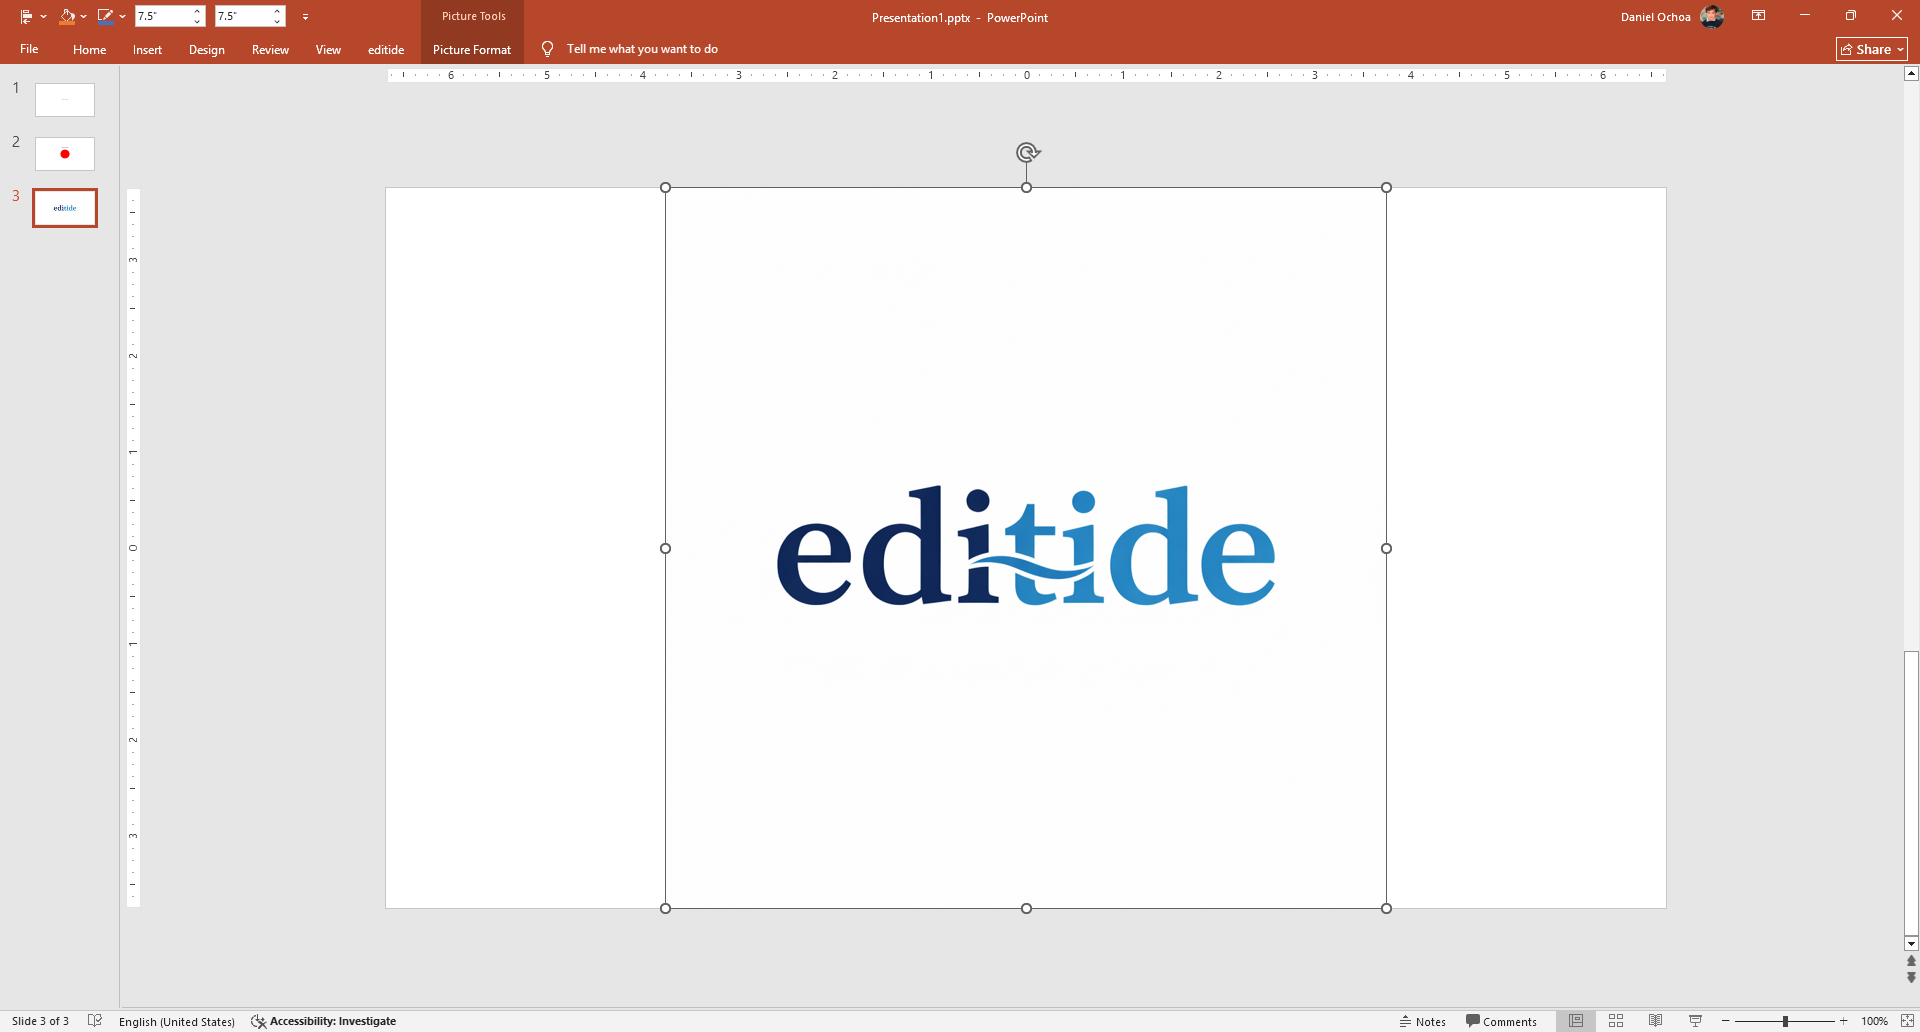Click Accessibility: Investigate status
Viewport: 1920px width, 1032px height.
(324, 1021)
